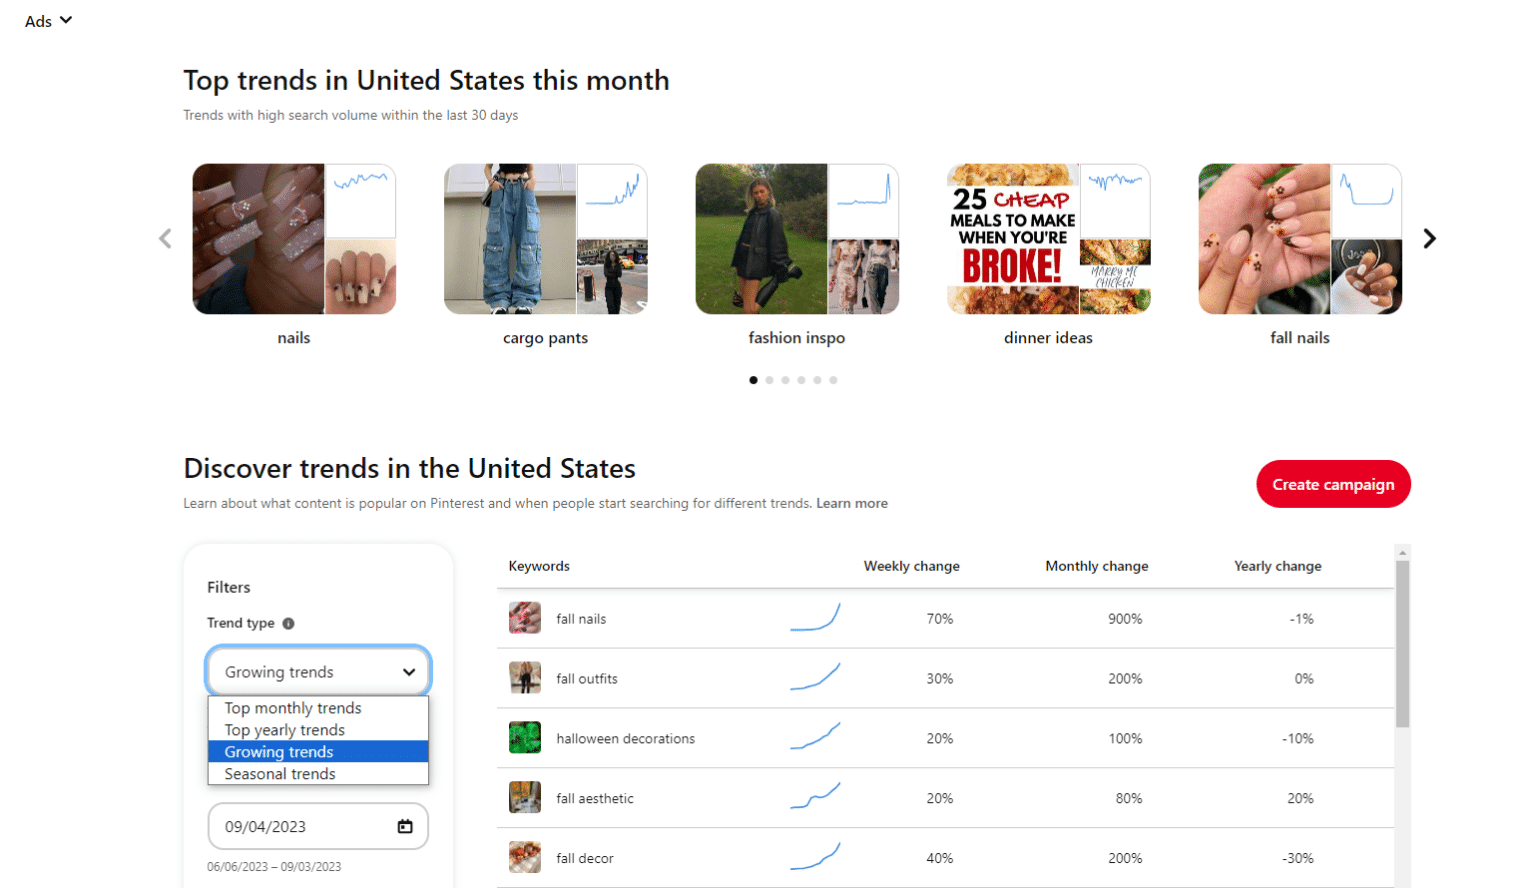Click the sparkline graph on fall aesthetic row
1536x888 pixels.
[815, 798]
